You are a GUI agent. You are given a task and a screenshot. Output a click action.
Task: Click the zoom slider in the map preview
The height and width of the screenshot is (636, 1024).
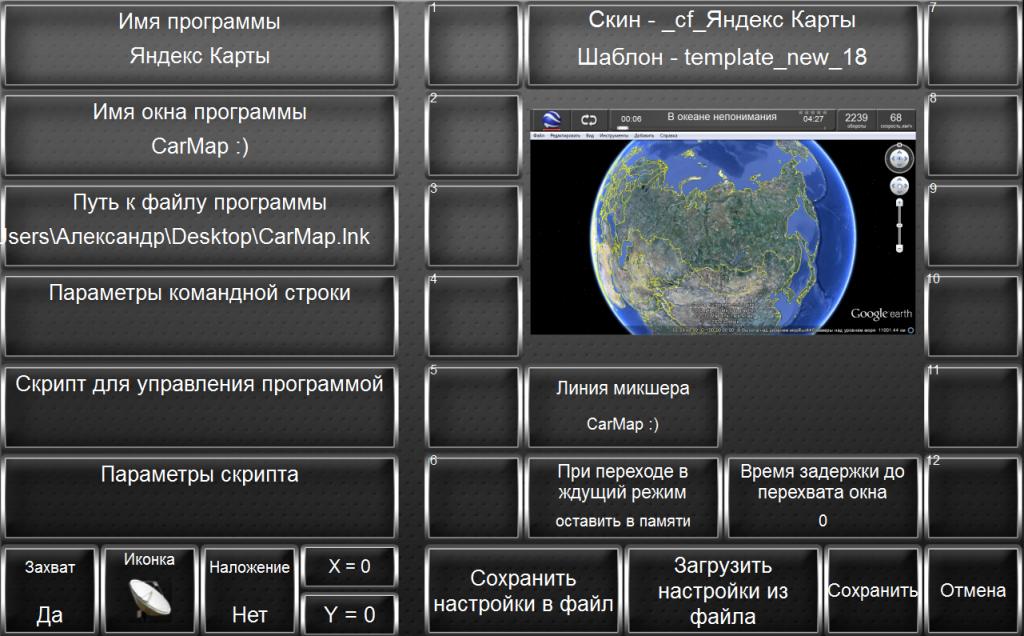(899, 224)
